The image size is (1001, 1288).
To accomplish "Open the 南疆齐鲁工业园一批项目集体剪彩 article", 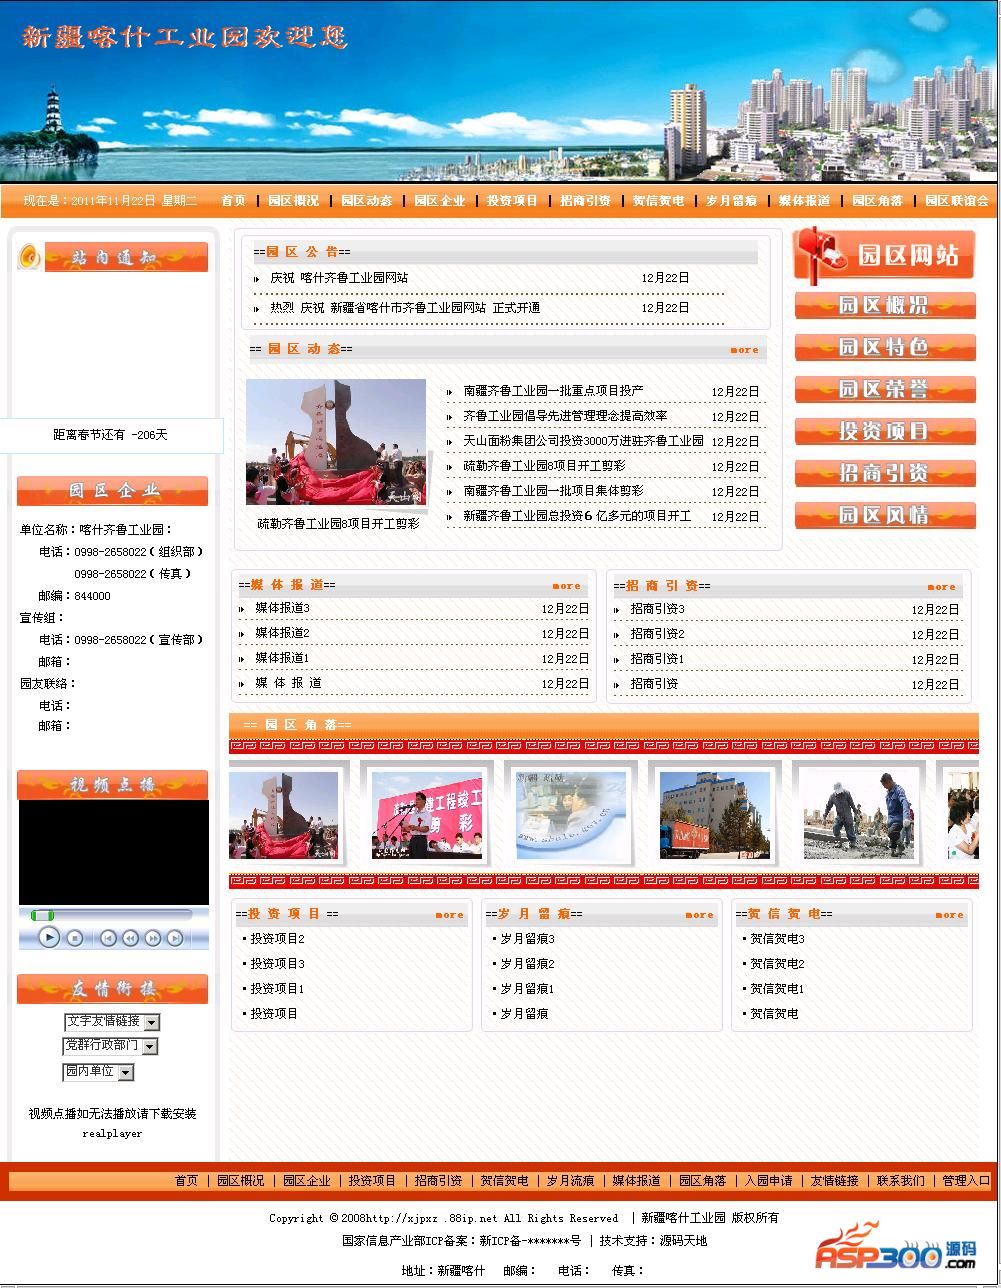I will [553, 491].
